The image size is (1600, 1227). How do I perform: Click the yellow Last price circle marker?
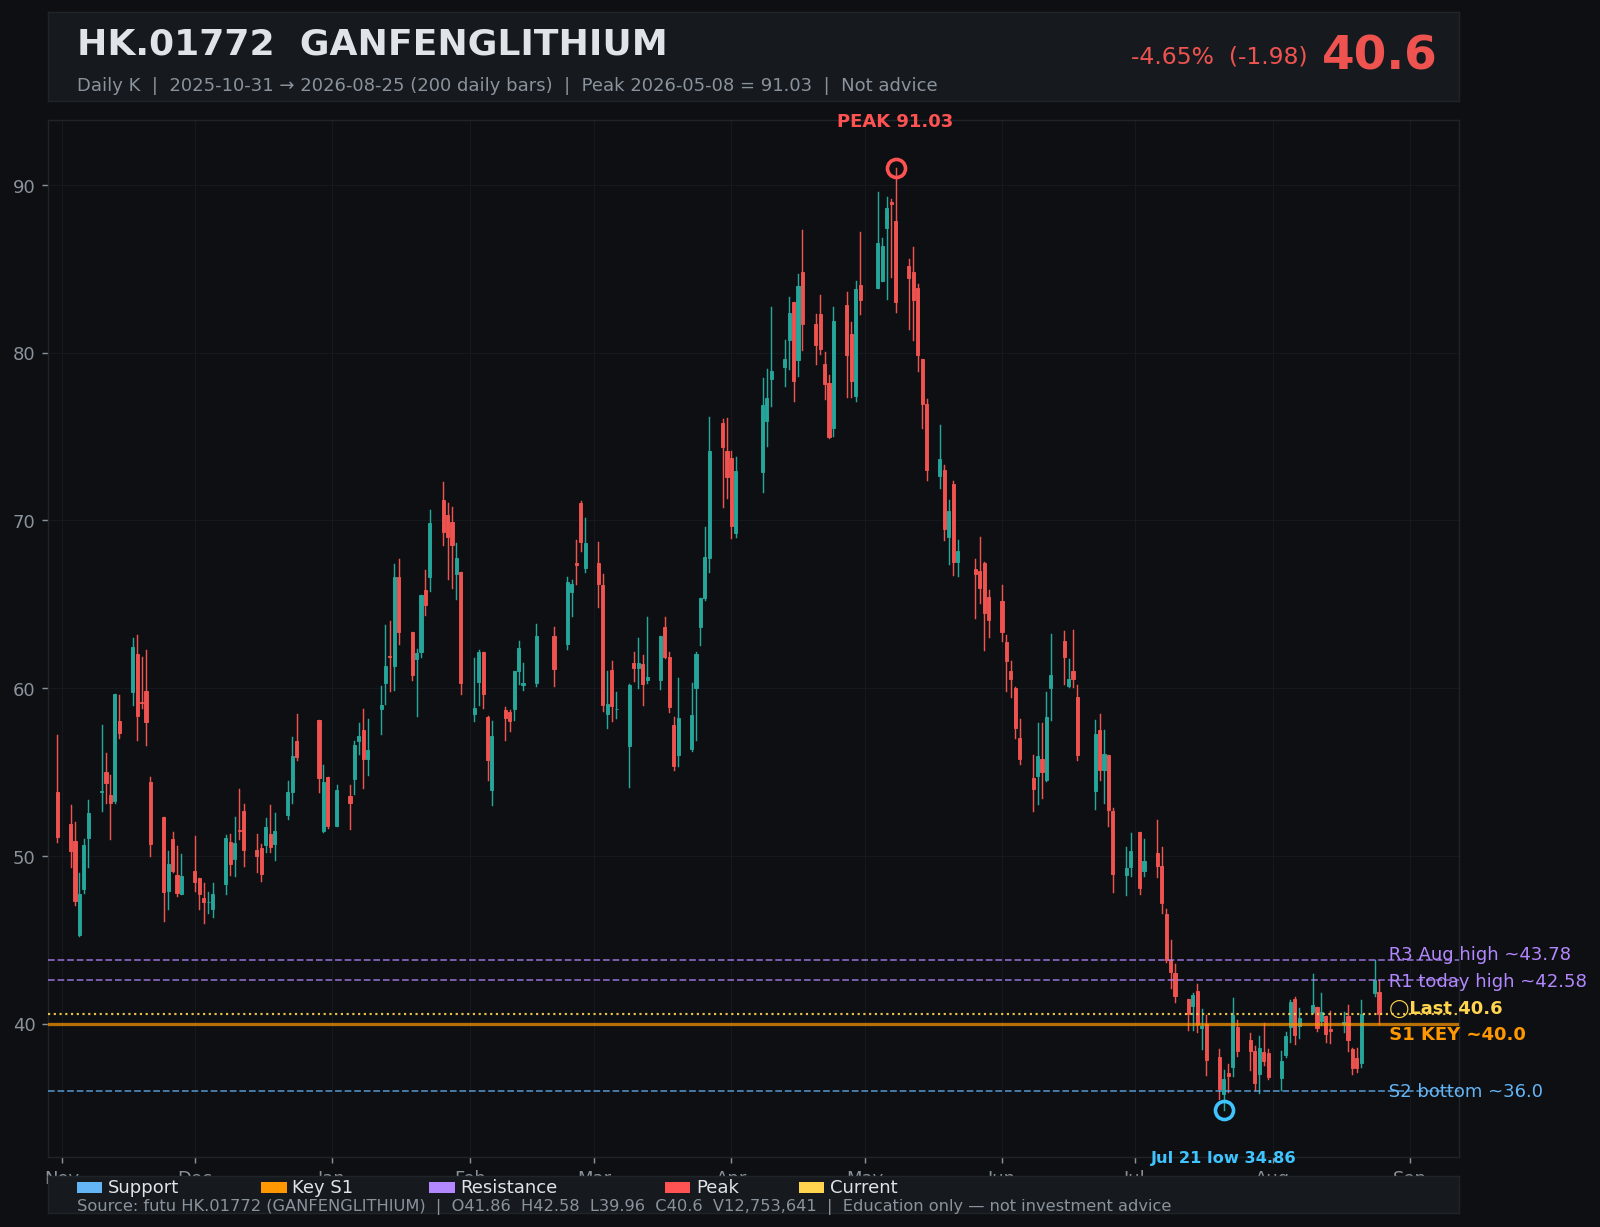(1399, 1009)
